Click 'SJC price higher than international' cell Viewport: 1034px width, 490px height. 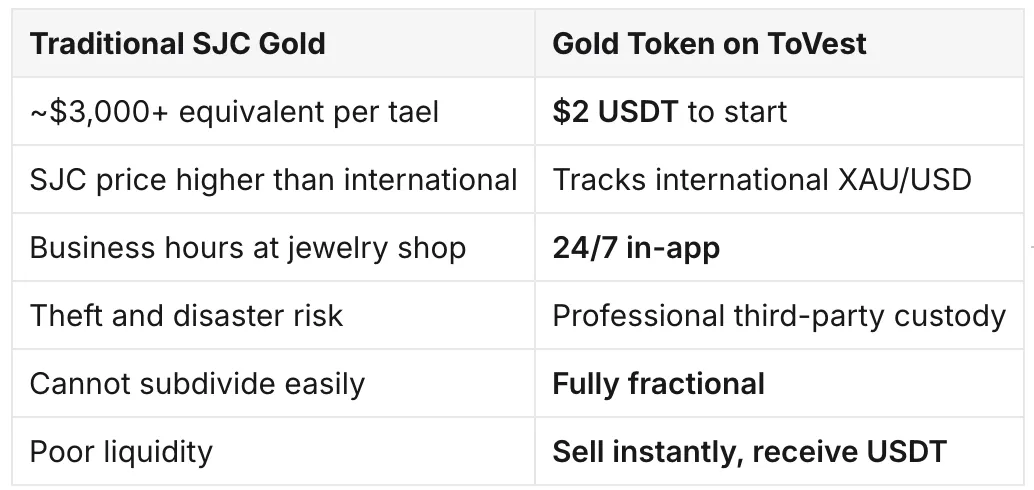[x=273, y=179]
